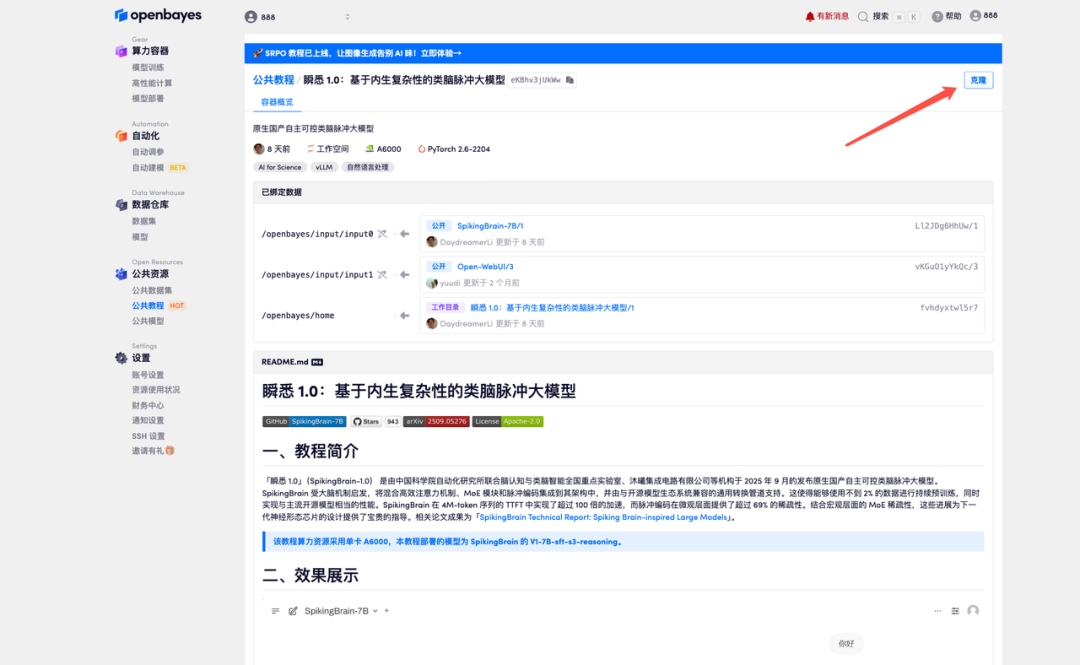Screen dimensions: 1080x665
Task: Toggle the demo chat sidebar menu icon
Action: click(275, 611)
